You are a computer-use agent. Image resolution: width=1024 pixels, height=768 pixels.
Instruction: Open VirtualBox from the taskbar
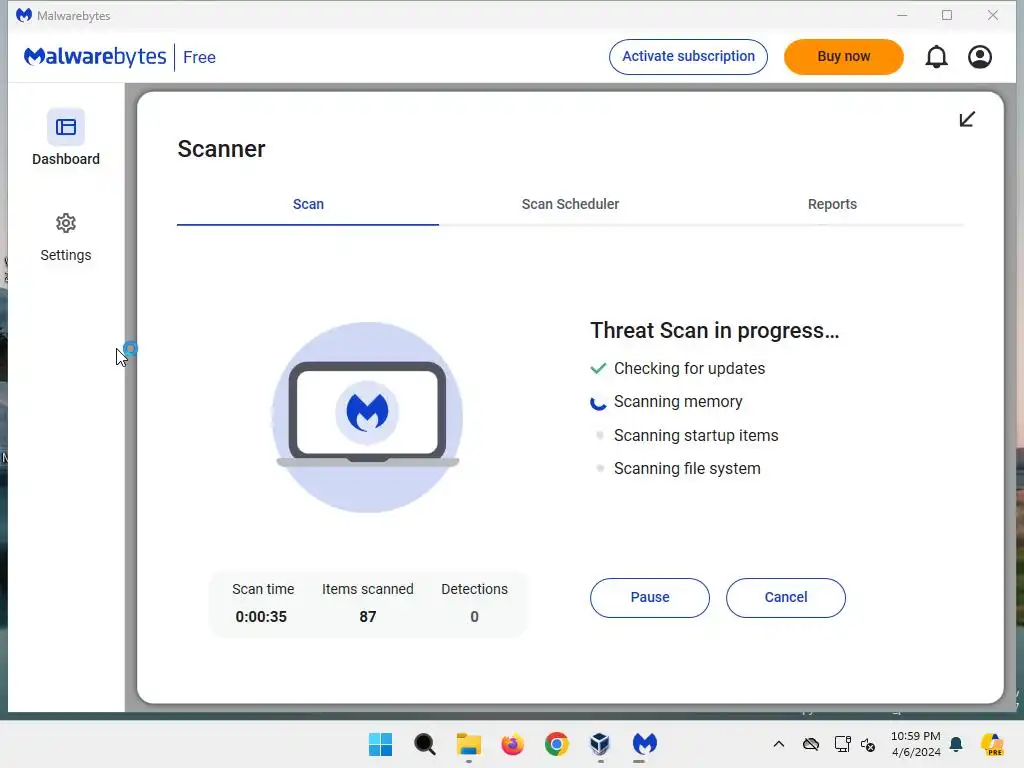click(x=600, y=744)
